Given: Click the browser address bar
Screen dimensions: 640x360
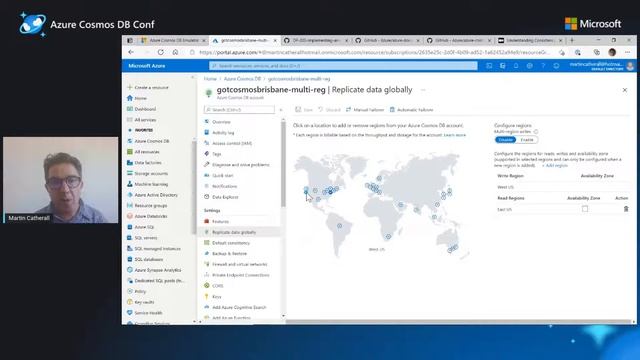Looking at the screenshot, I should click(x=374, y=52).
